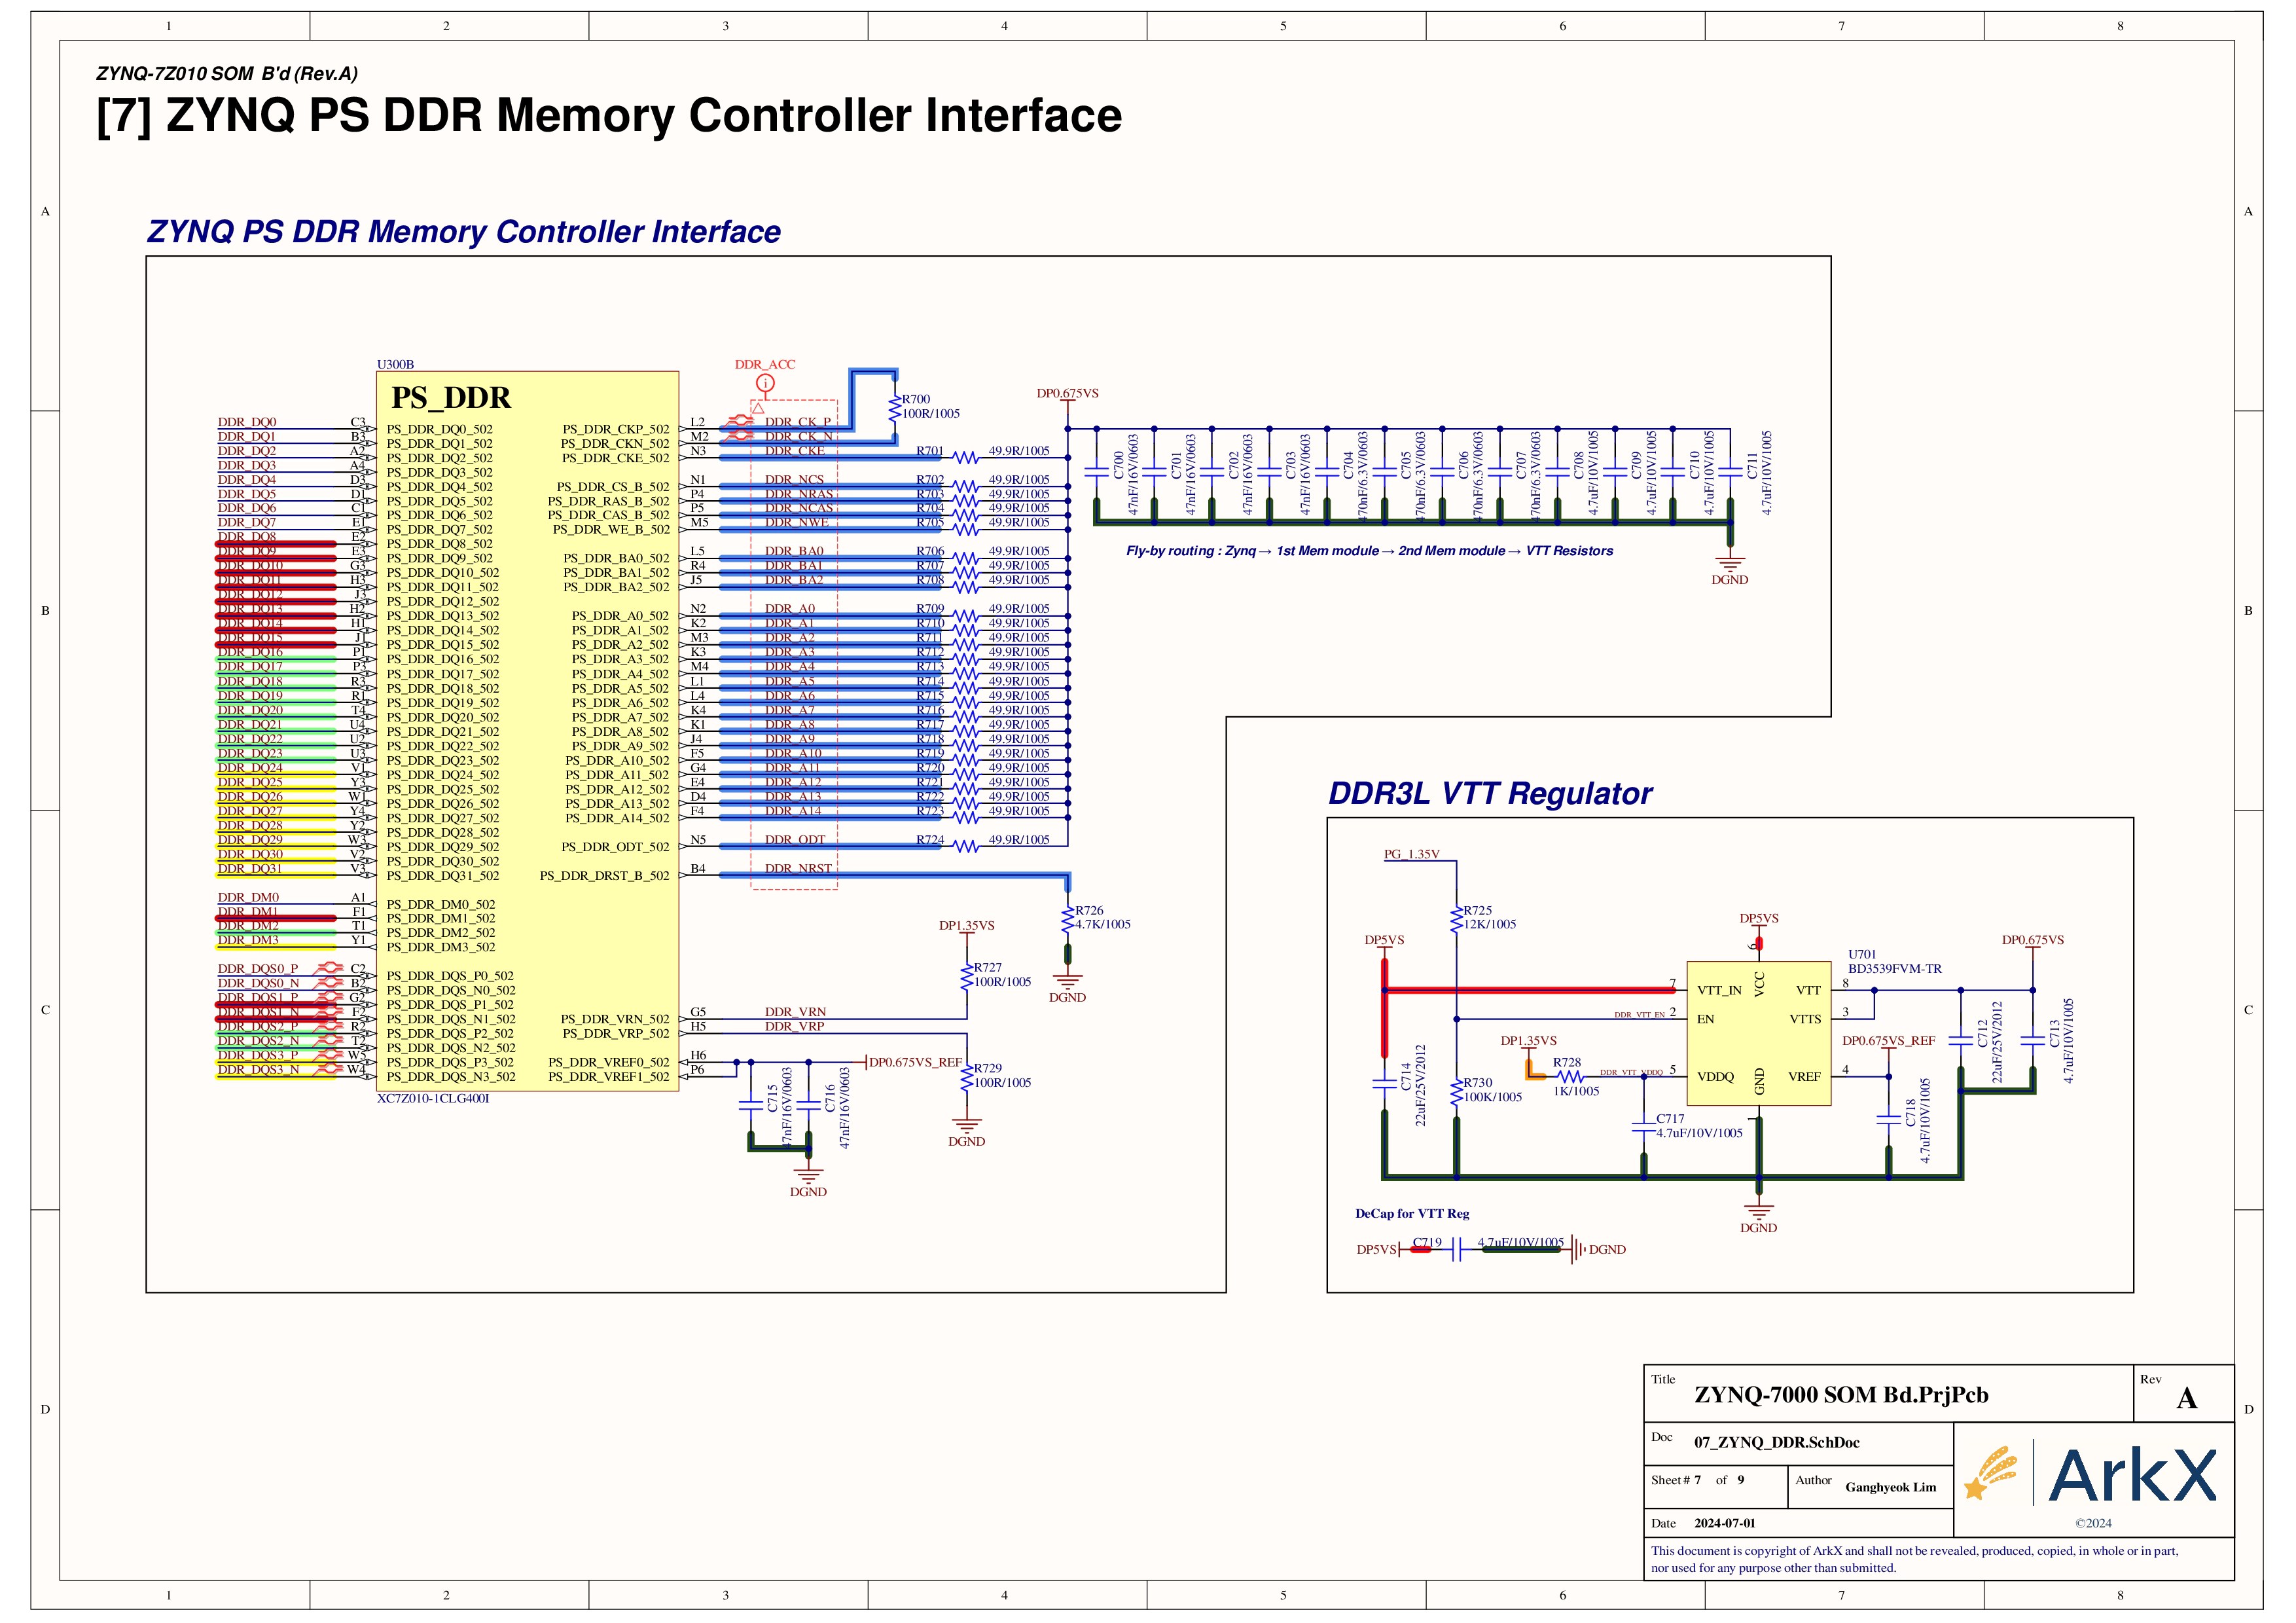Click the 'DDR3L VTT Regulator' section heading

pyautogui.click(x=1490, y=793)
